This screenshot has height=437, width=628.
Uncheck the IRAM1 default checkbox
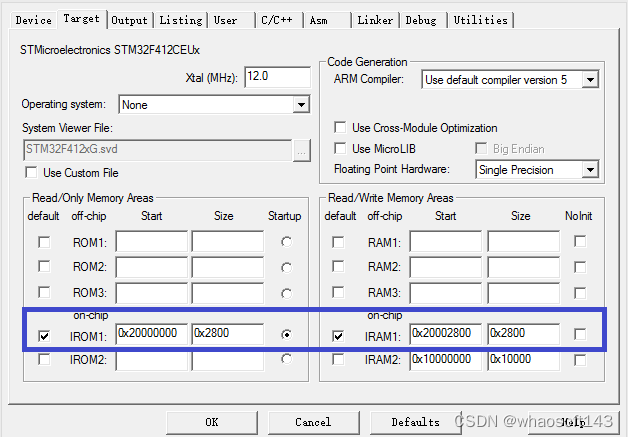[x=338, y=336]
